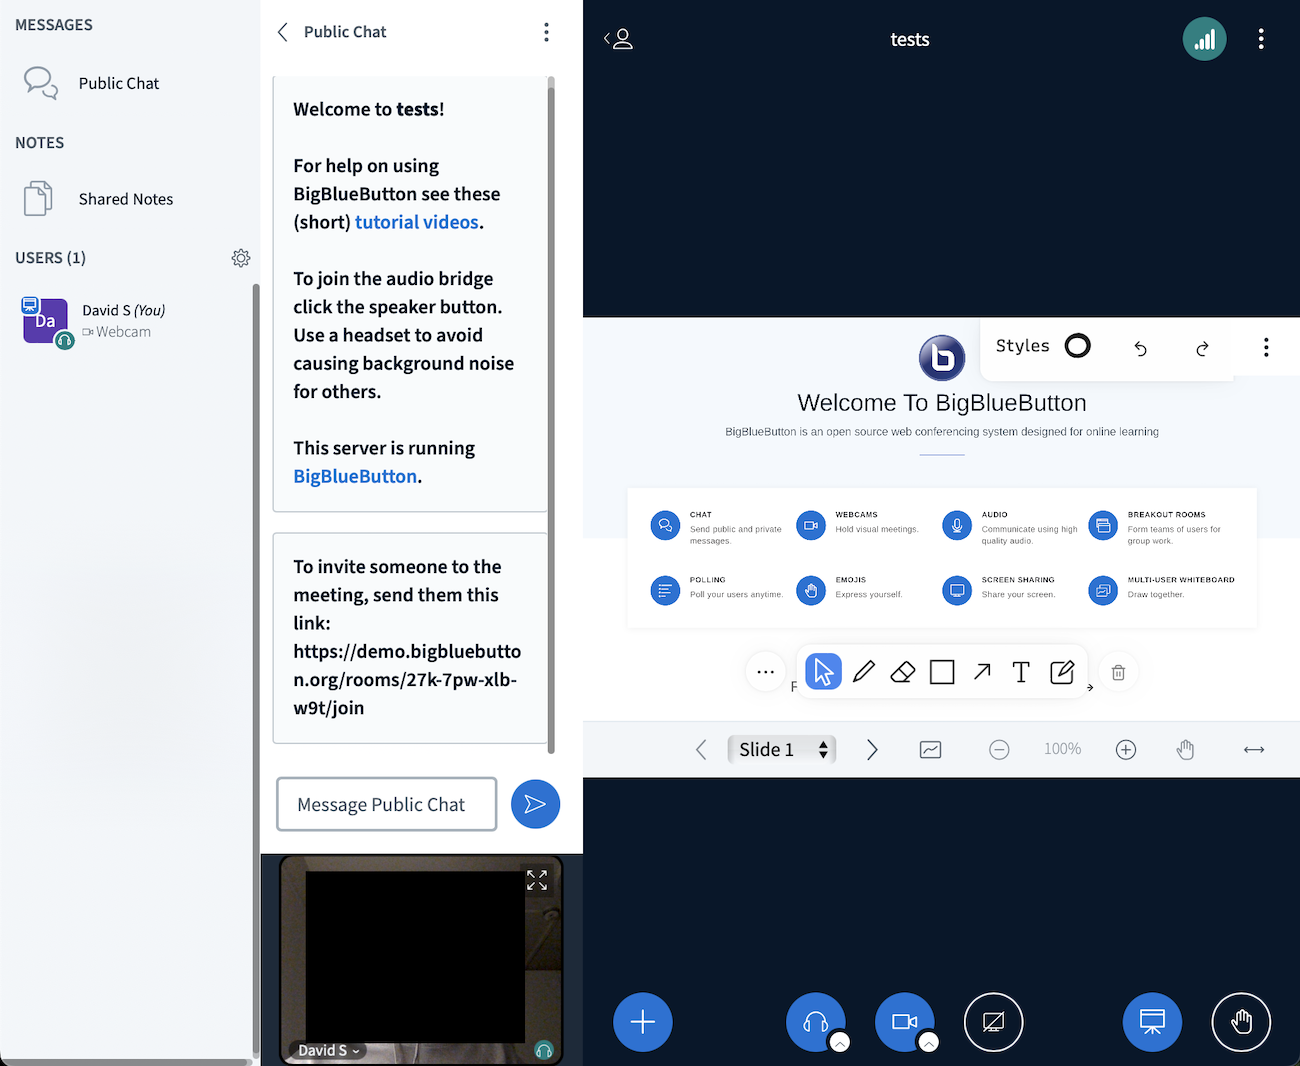
Task: Open the Styles color picker
Action: (1077, 345)
